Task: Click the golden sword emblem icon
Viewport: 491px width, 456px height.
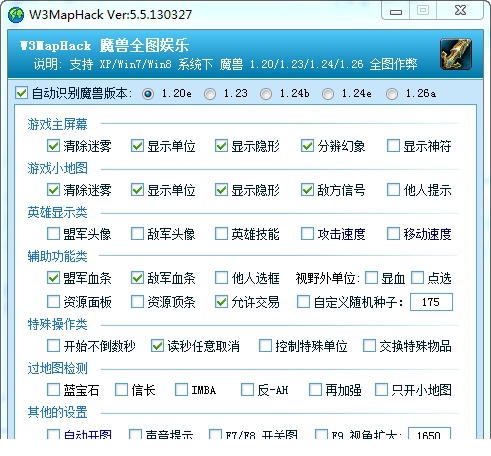Action: [x=456, y=54]
